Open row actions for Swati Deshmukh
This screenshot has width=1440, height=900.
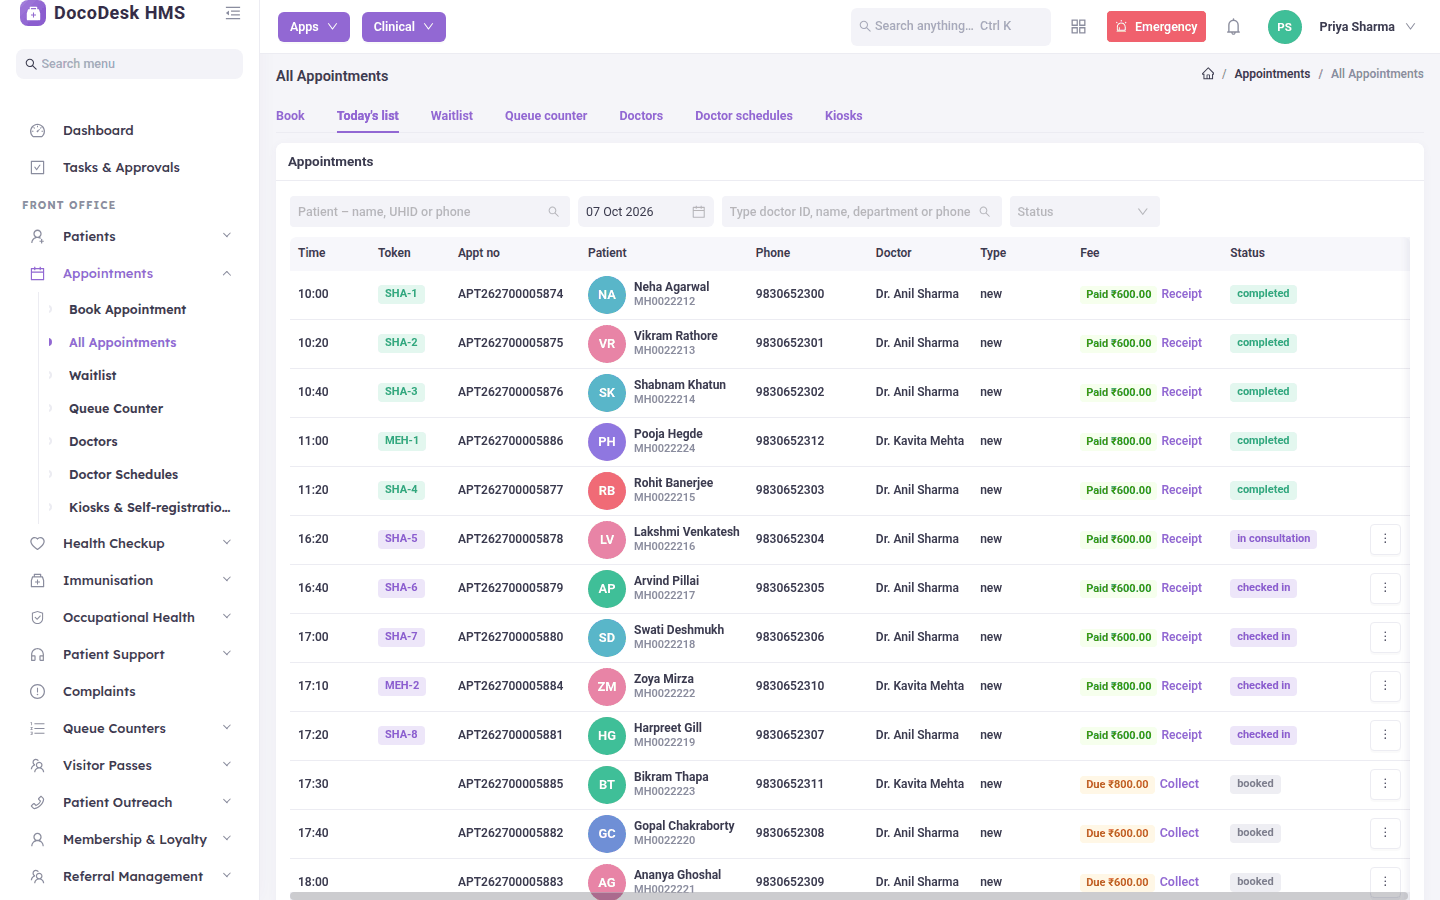[1385, 637]
